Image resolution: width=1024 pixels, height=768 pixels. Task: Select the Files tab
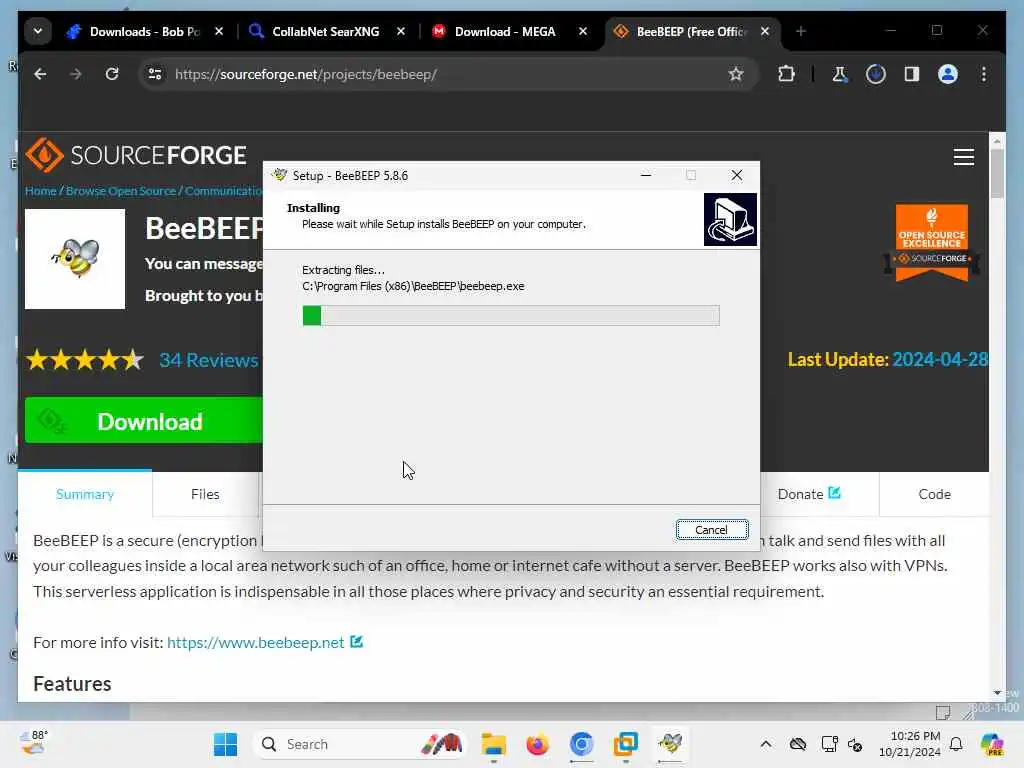[205, 494]
